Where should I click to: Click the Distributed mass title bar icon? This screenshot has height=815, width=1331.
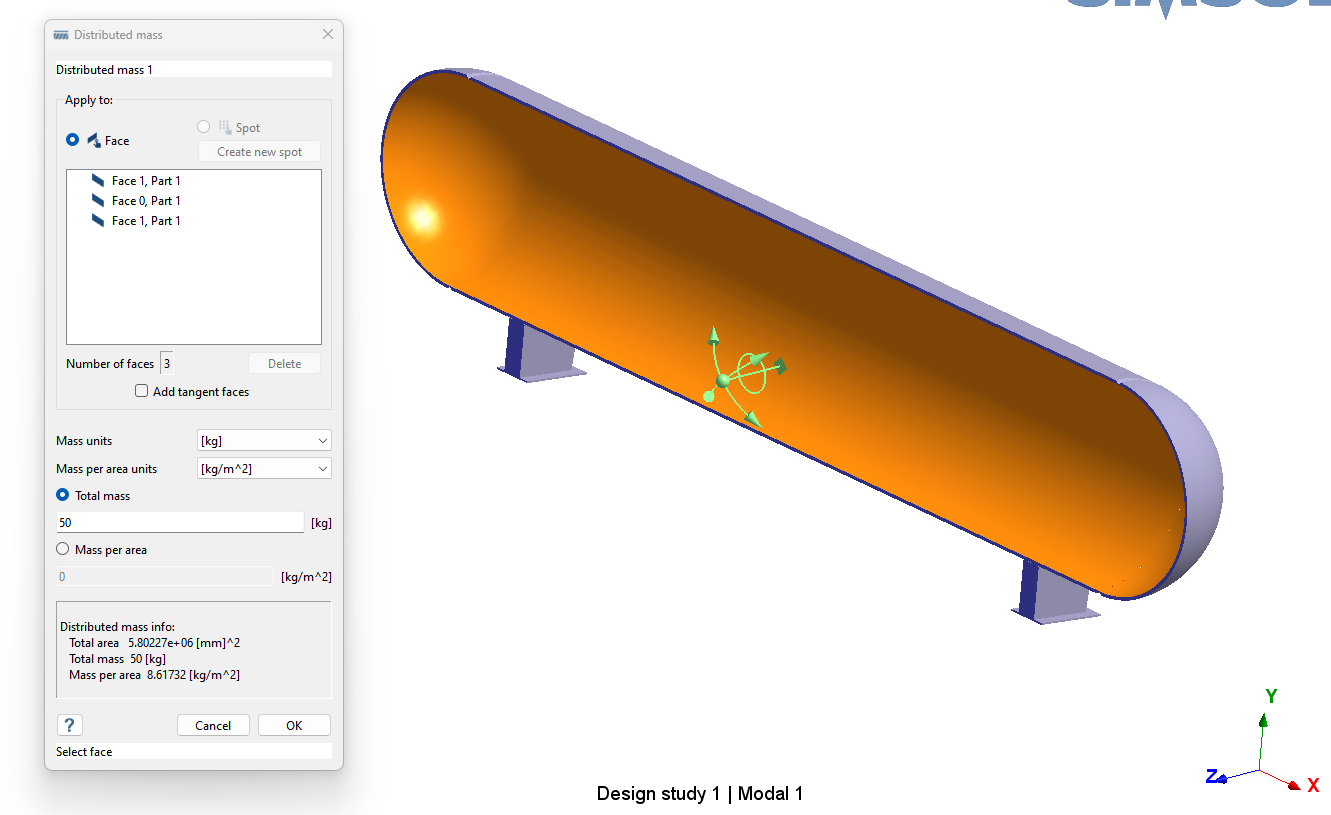point(61,35)
